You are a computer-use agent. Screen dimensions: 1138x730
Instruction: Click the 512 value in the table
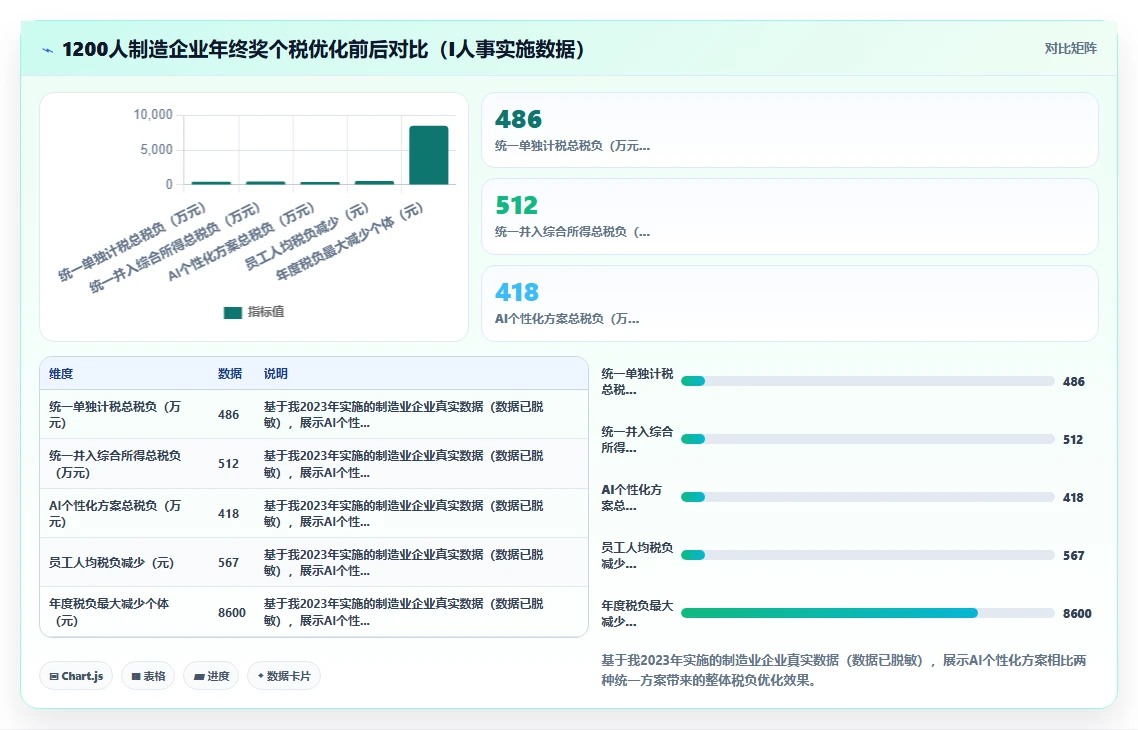(x=229, y=464)
